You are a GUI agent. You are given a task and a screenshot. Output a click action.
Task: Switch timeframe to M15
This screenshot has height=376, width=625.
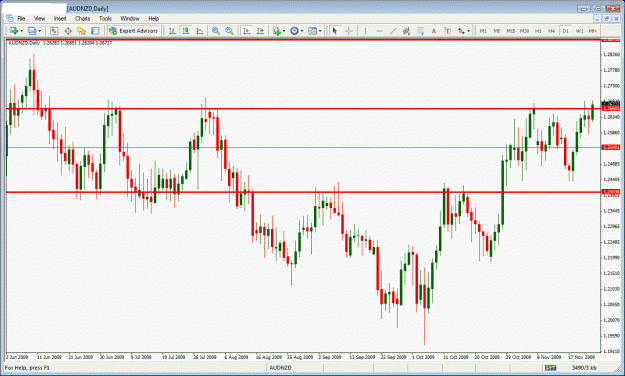511,31
